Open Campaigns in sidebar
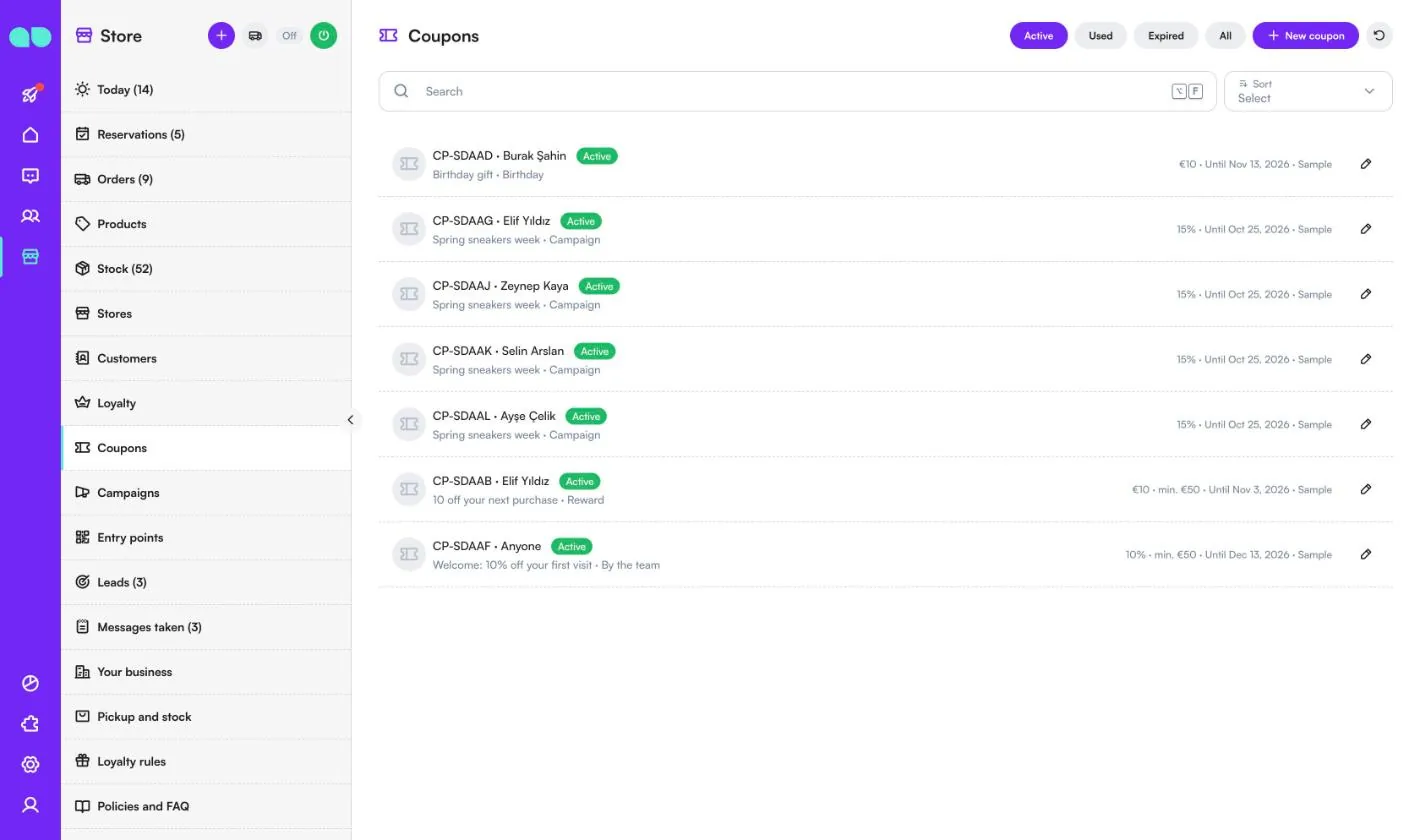Viewport: 1420px width, 840px height. click(206, 493)
